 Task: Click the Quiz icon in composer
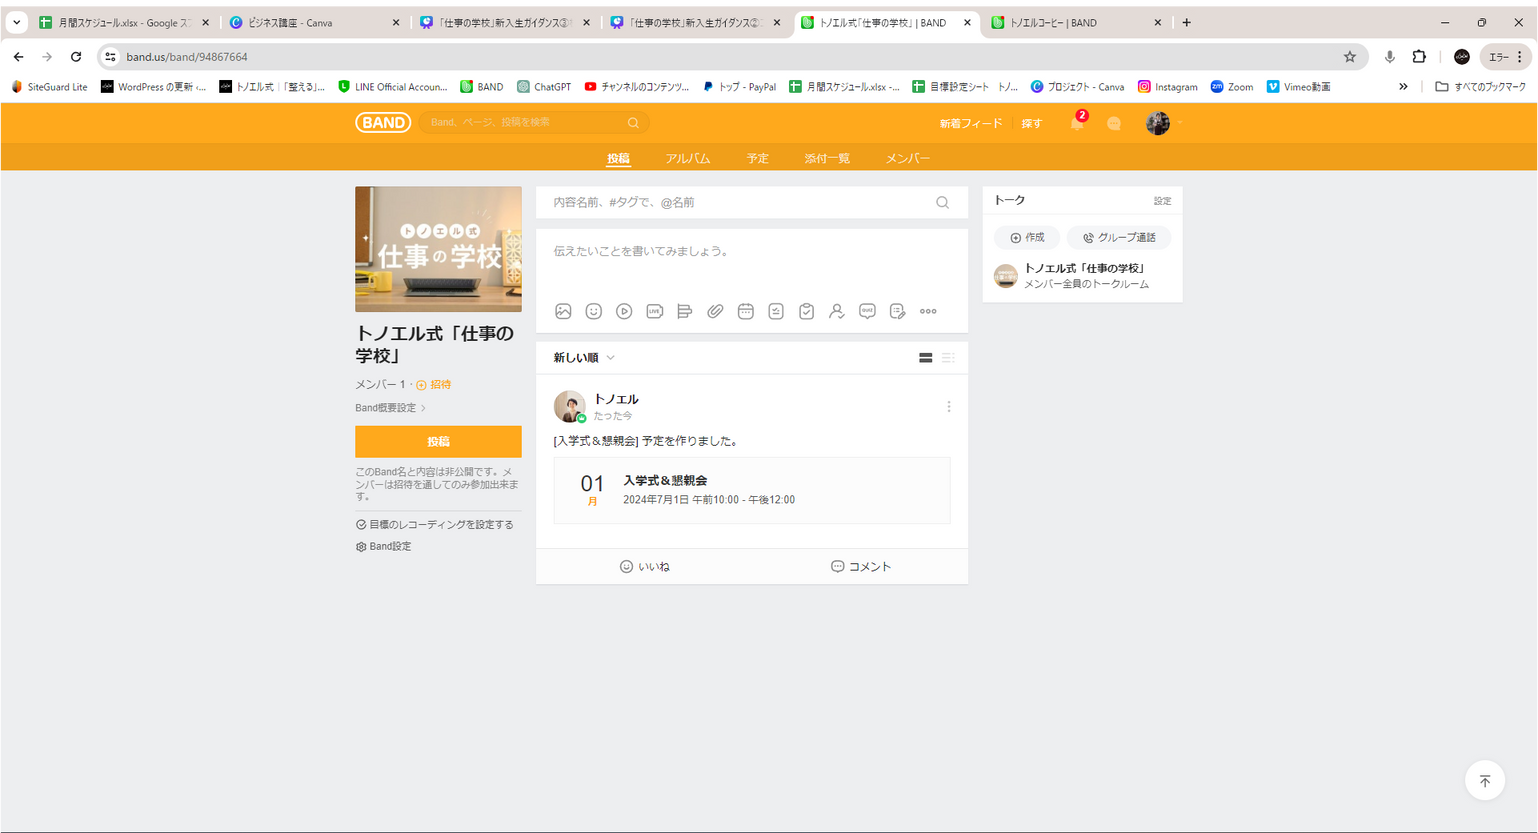tap(867, 312)
